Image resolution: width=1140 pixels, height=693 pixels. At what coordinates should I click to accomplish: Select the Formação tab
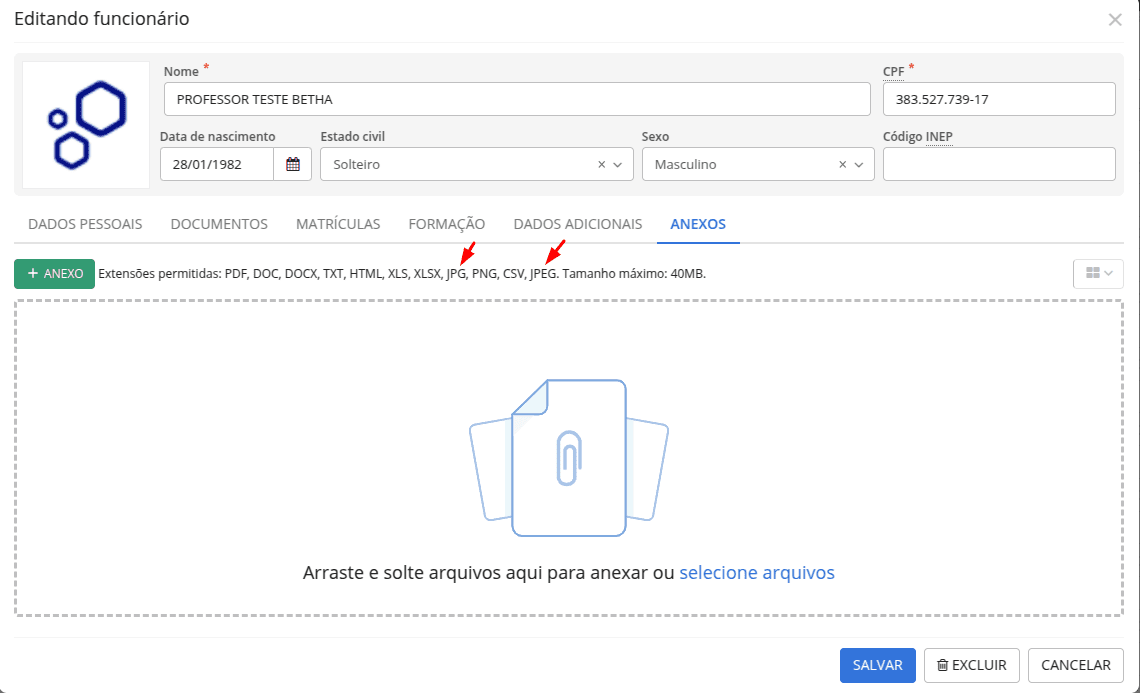coord(446,224)
